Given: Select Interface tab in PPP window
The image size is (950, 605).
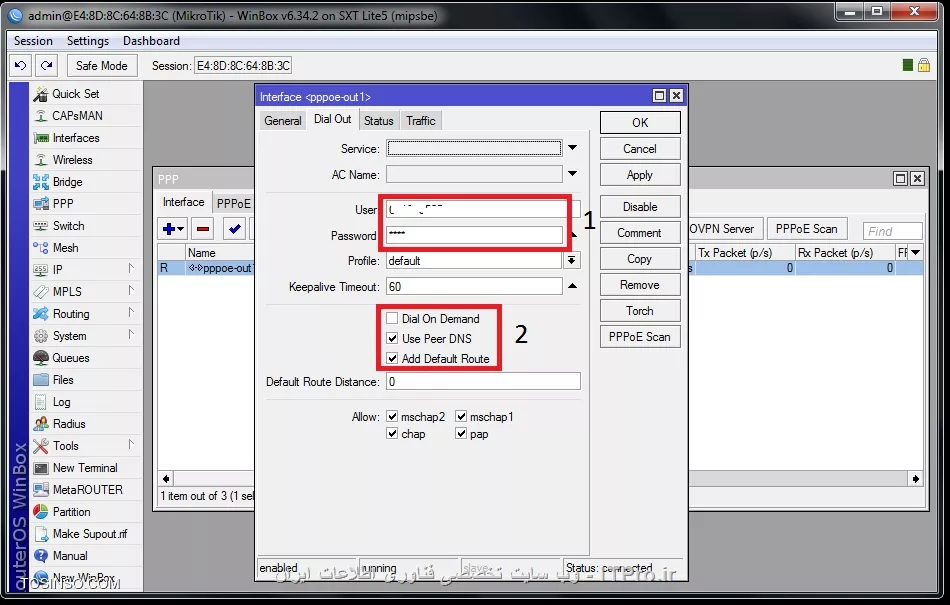Looking at the screenshot, I should (x=184, y=202).
